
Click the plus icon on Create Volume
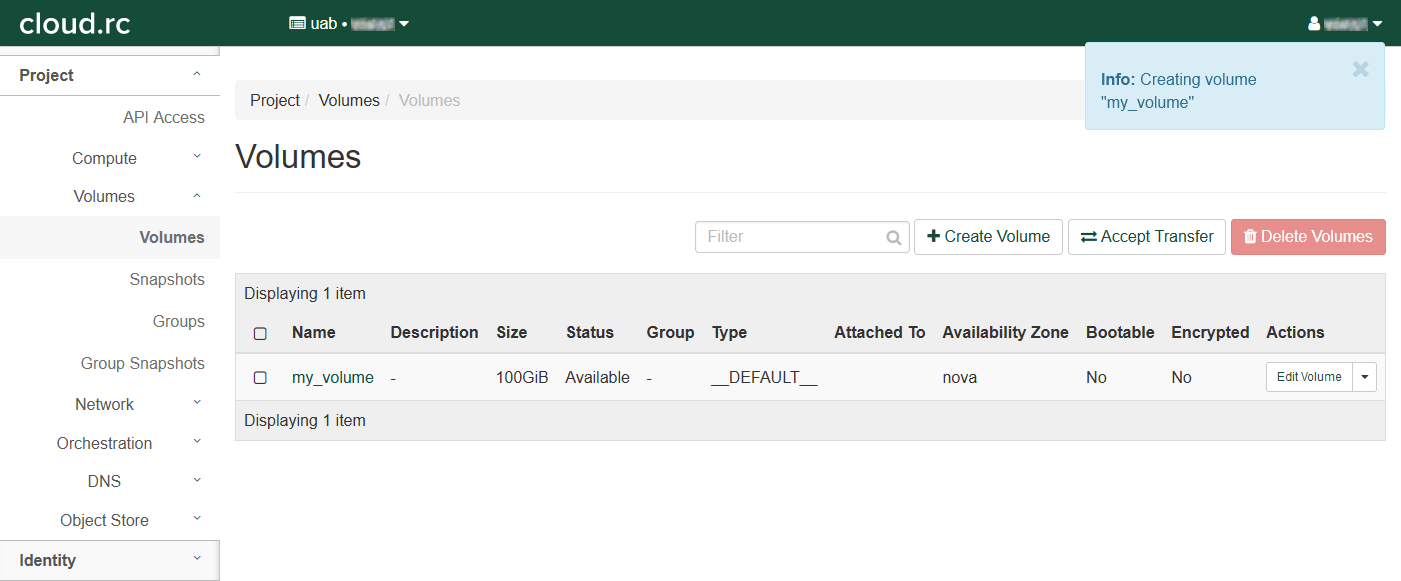(933, 237)
